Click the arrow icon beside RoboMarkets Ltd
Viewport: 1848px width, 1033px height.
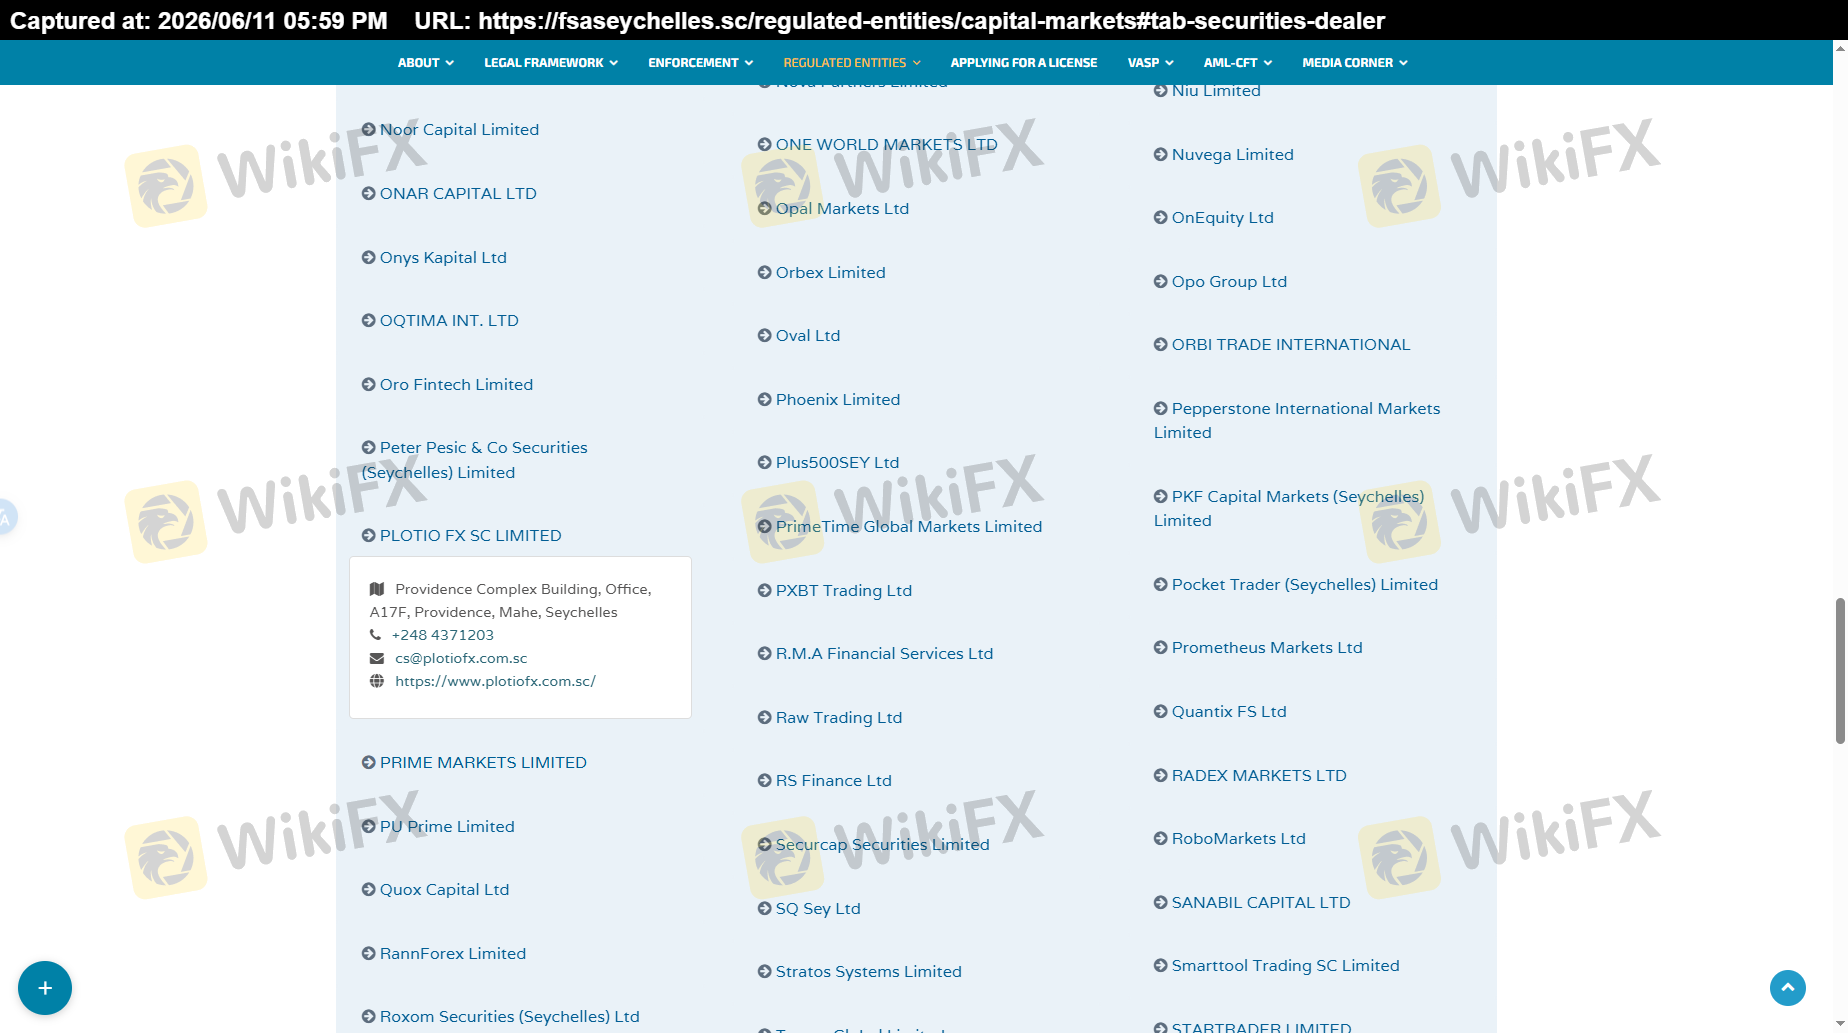coord(1161,839)
